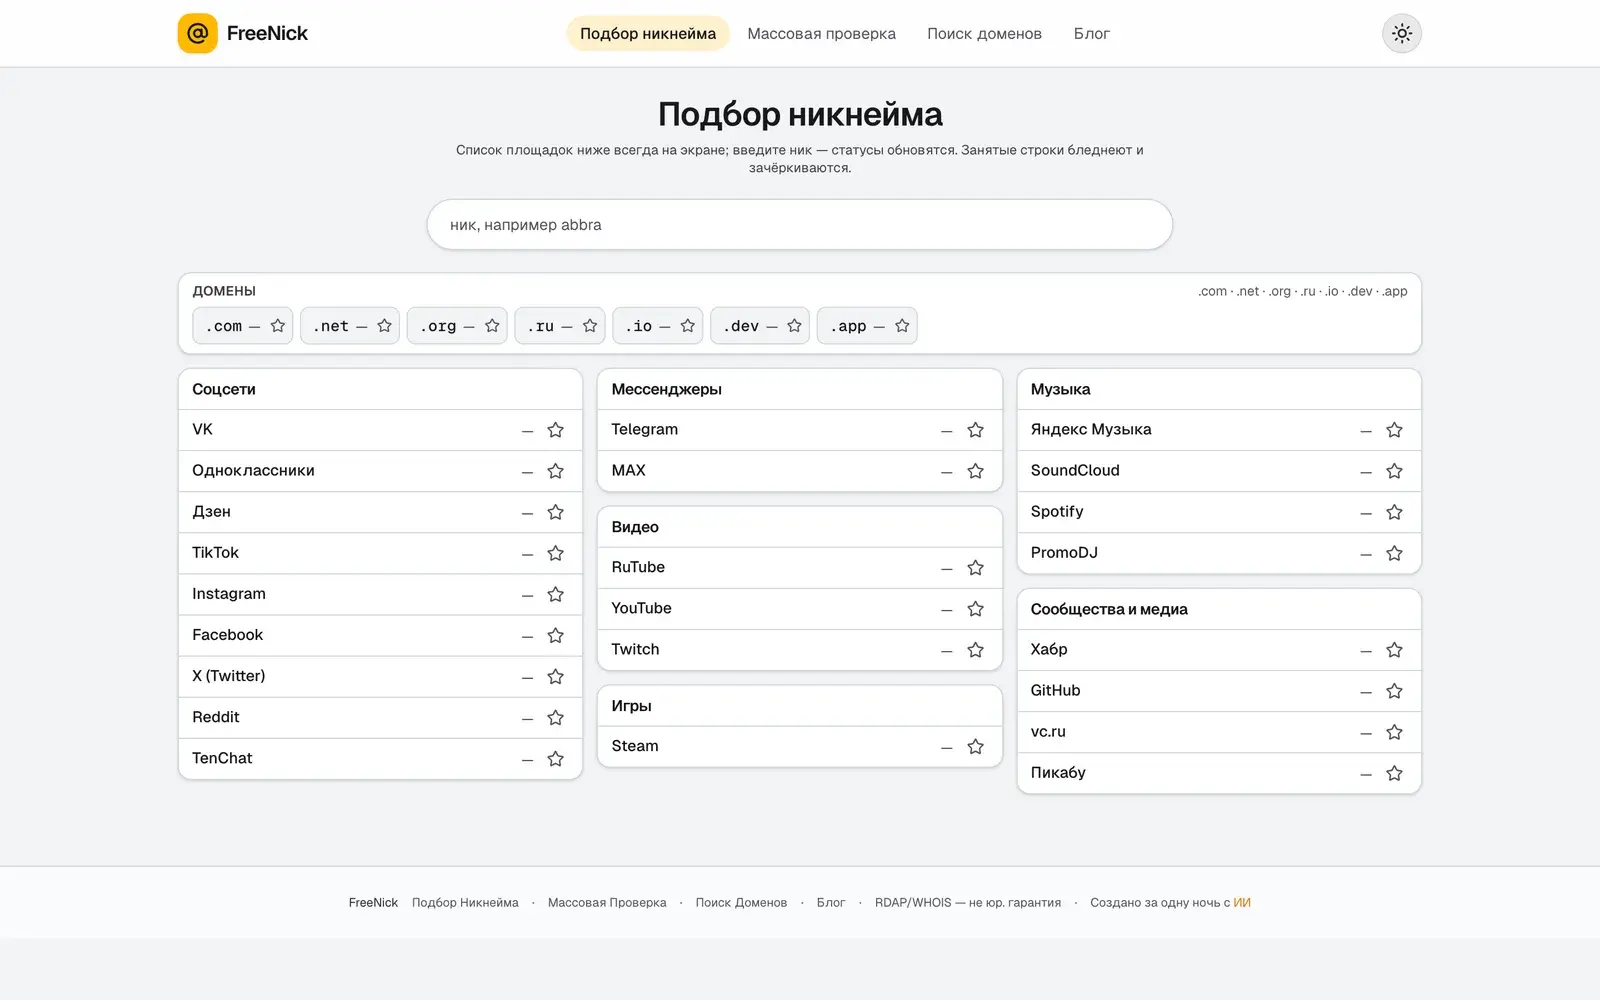Favorite Одноклассники using its star icon
Image resolution: width=1600 pixels, height=1000 pixels.
[x=556, y=471]
